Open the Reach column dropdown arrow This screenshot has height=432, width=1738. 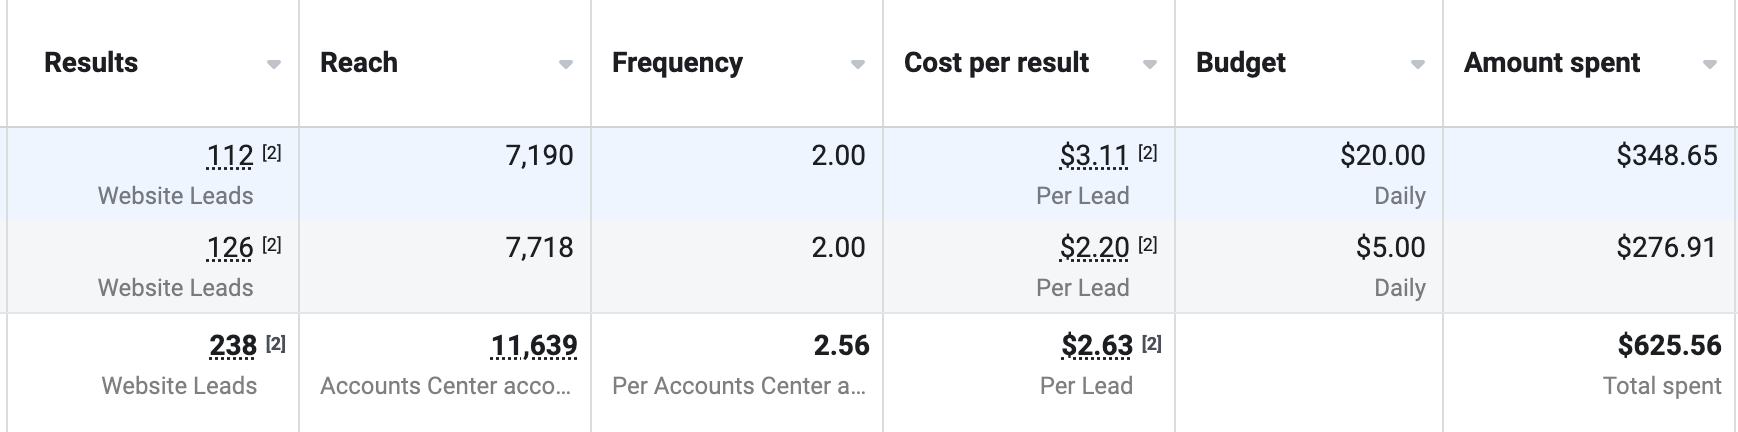pyautogui.click(x=566, y=65)
